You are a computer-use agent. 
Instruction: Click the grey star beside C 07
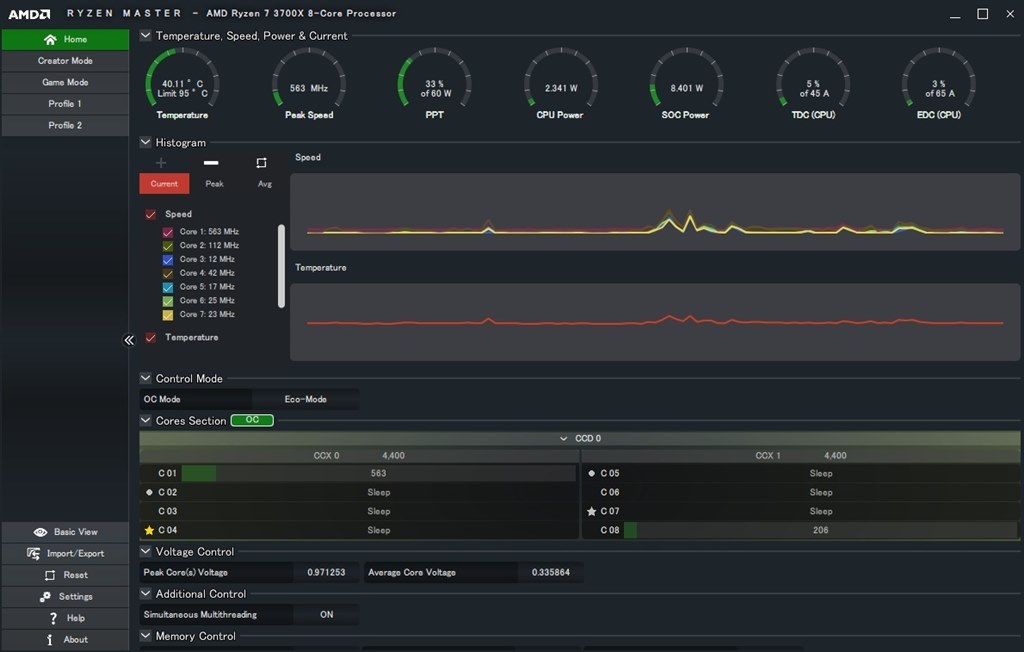(x=592, y=511)
